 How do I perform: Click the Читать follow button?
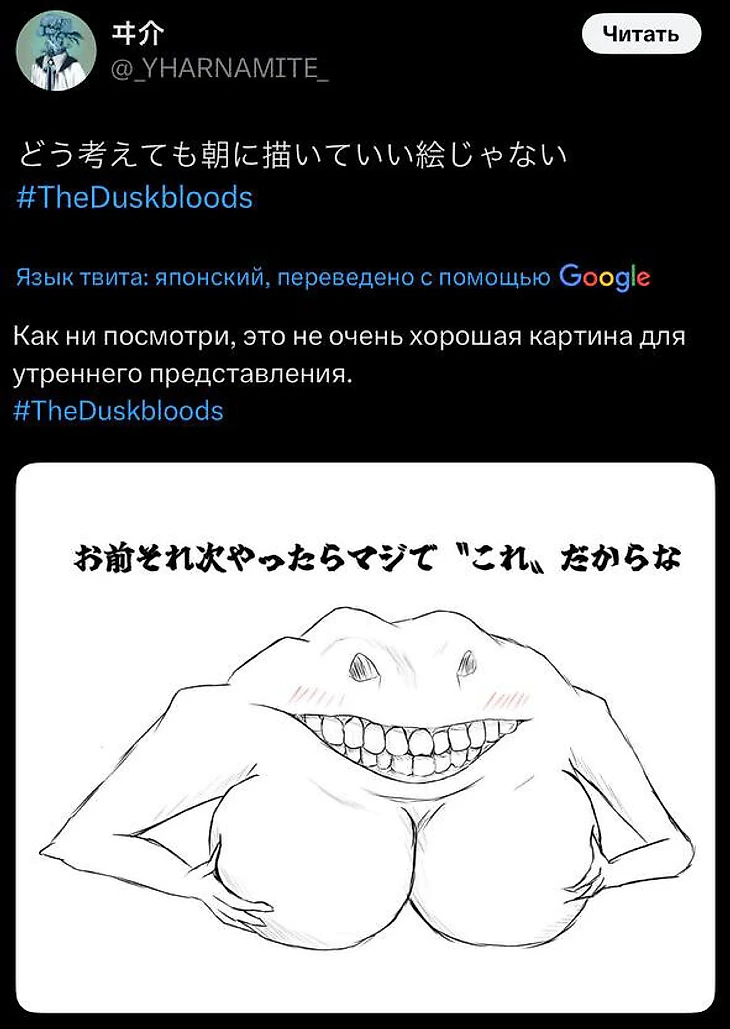pos(641,34)
